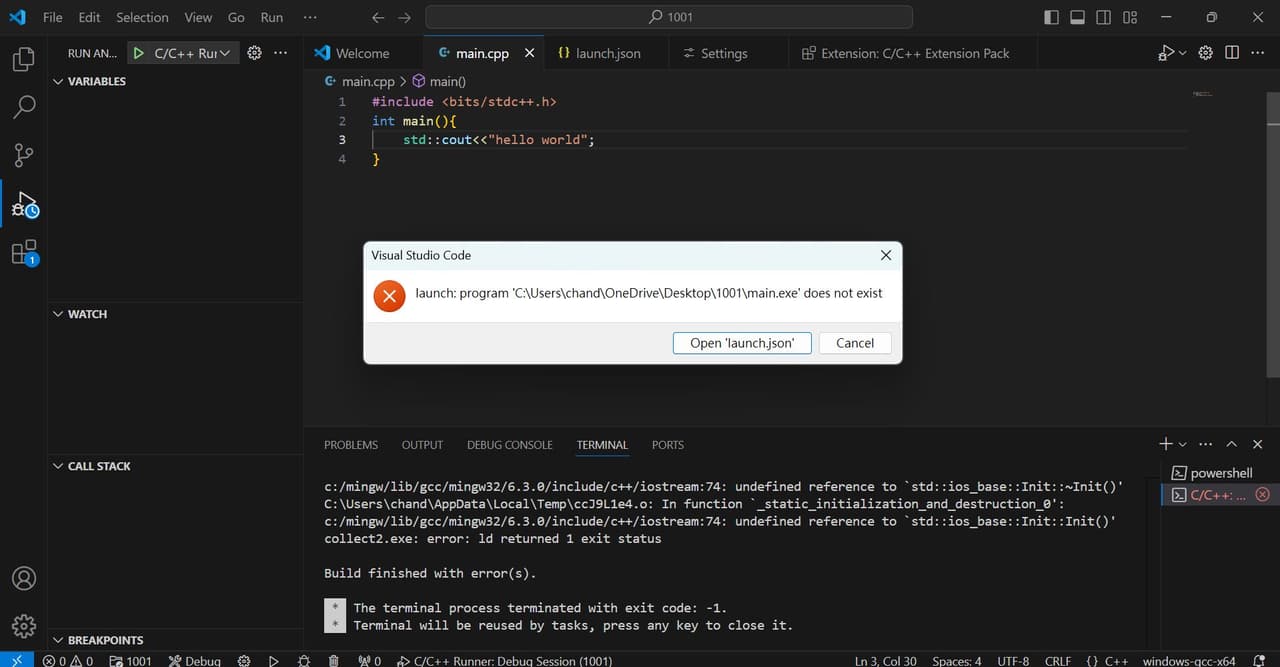
Task: Click the command center search box
Action: click(668, 17)
